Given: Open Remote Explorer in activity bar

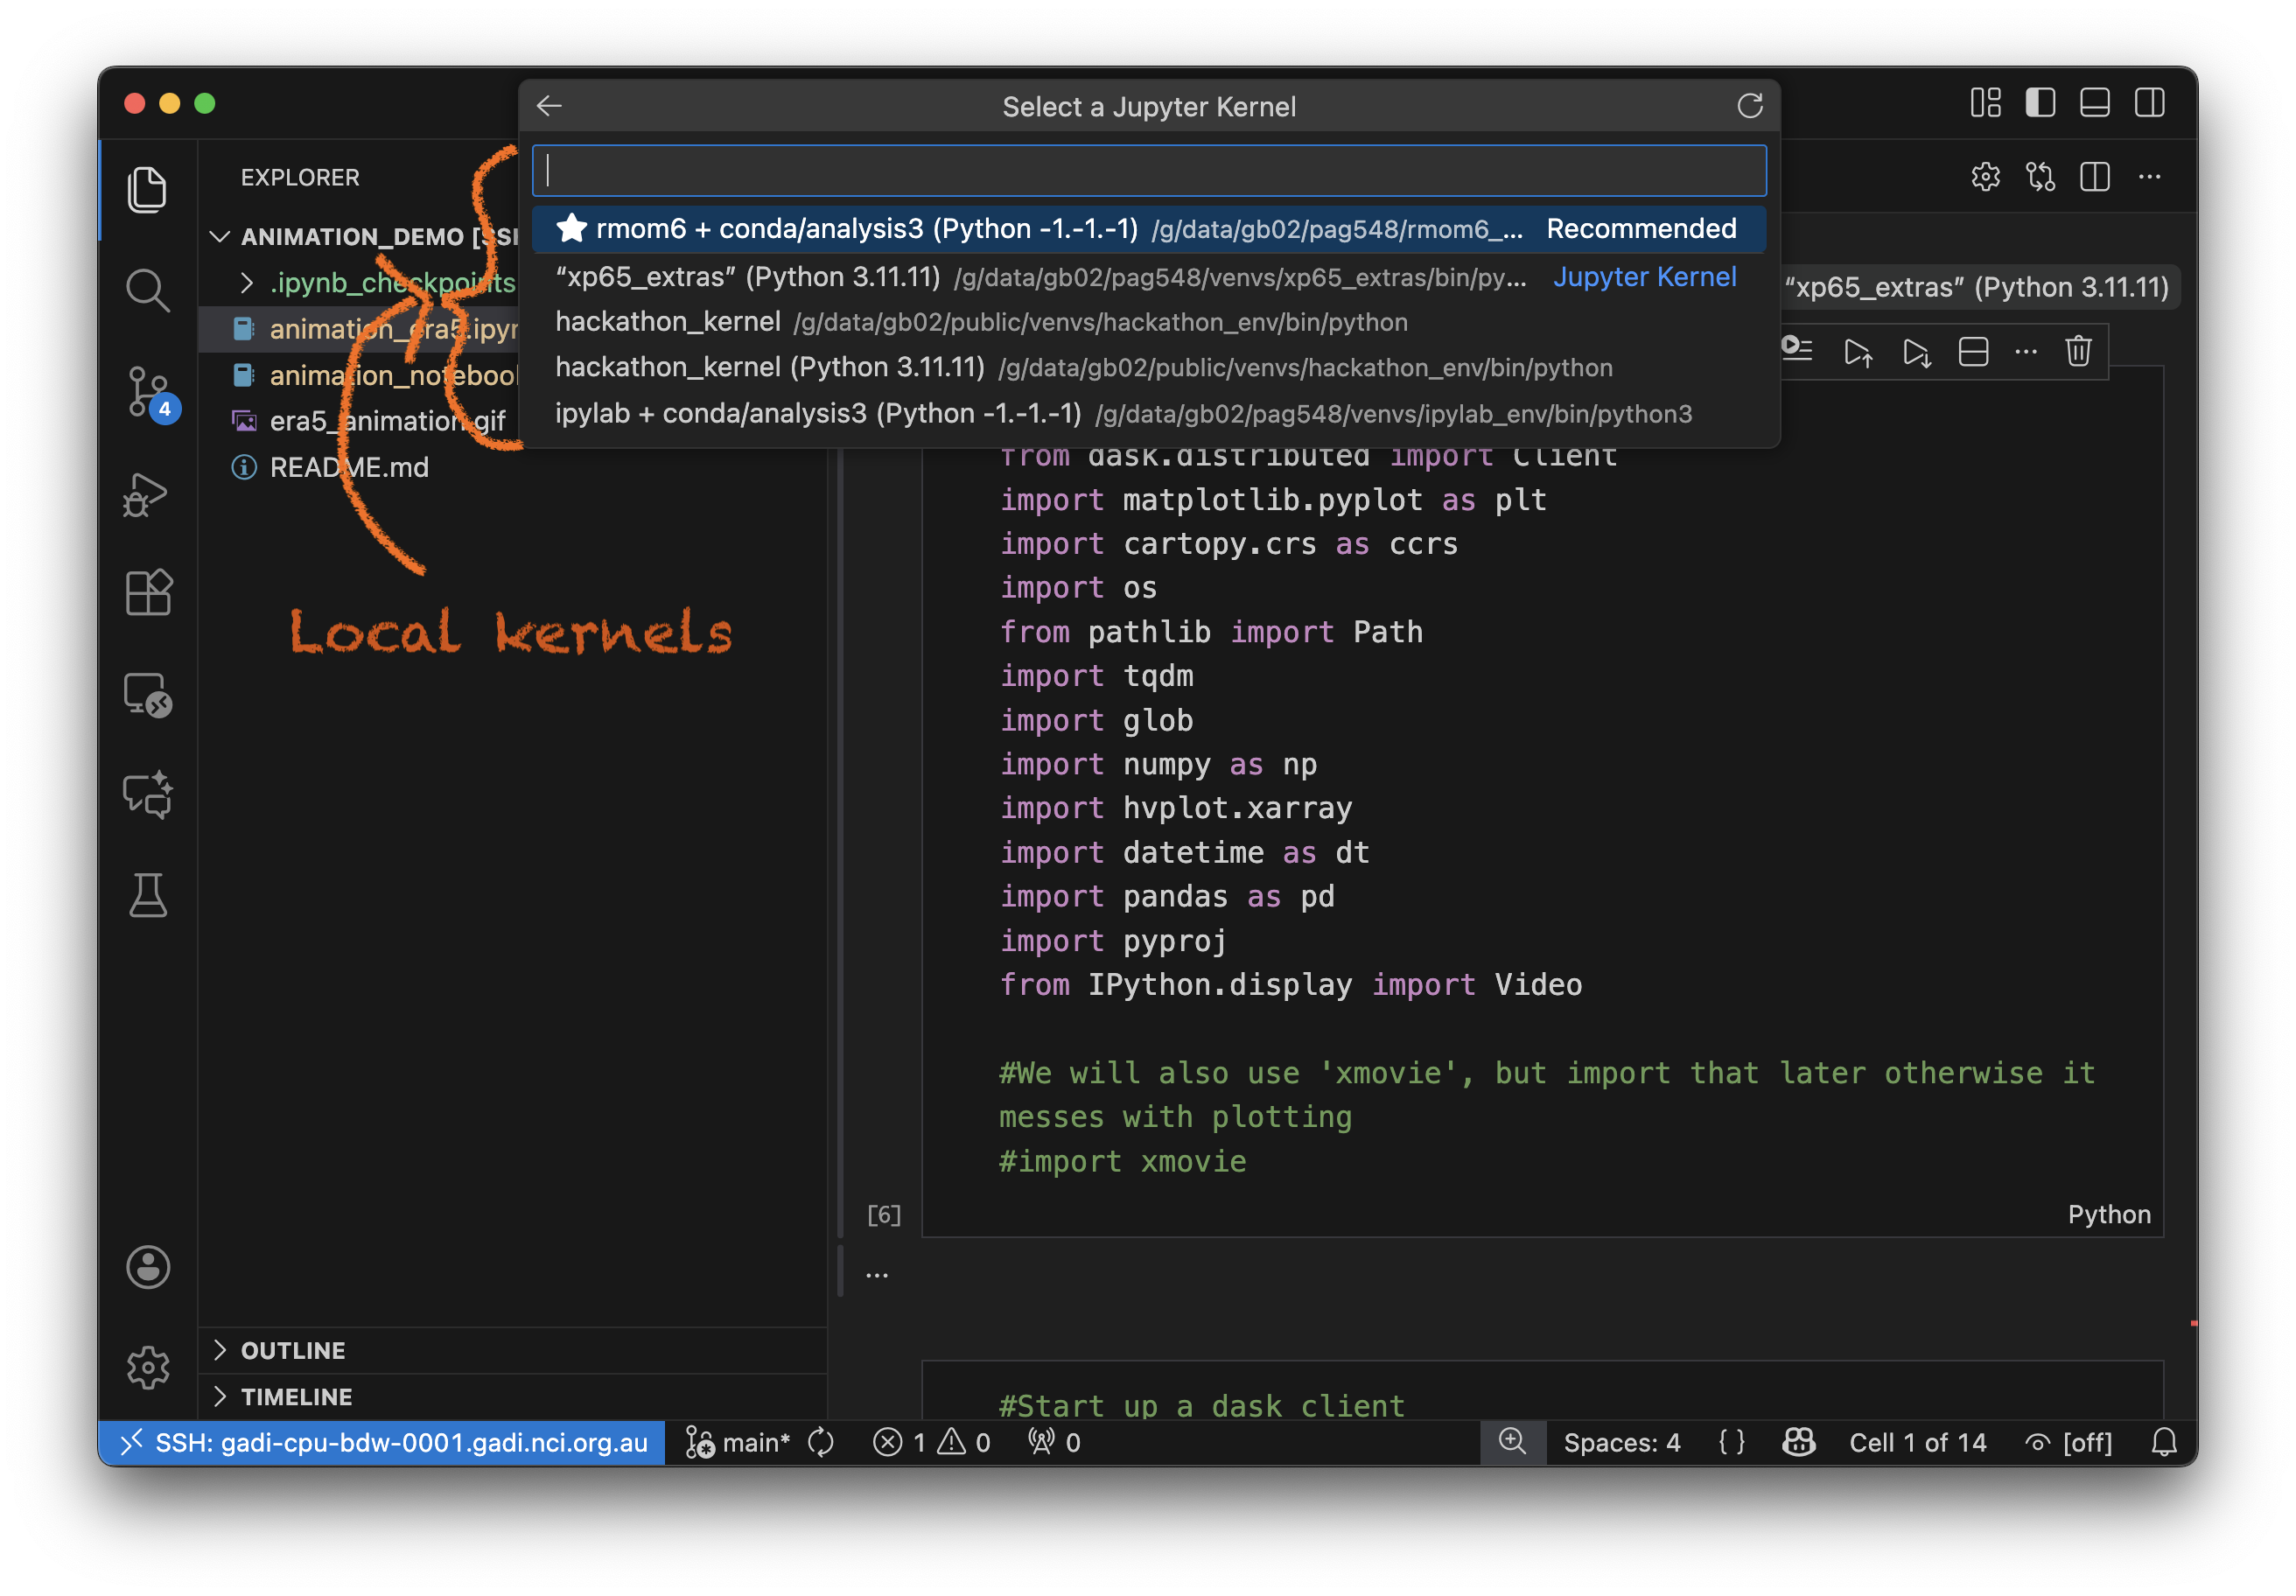Looking at the screenshot, I should click(148, 694).
